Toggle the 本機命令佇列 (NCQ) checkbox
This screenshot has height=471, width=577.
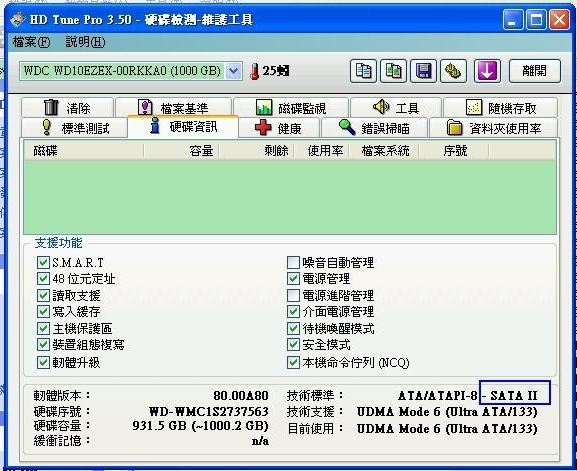coord(293,362)
